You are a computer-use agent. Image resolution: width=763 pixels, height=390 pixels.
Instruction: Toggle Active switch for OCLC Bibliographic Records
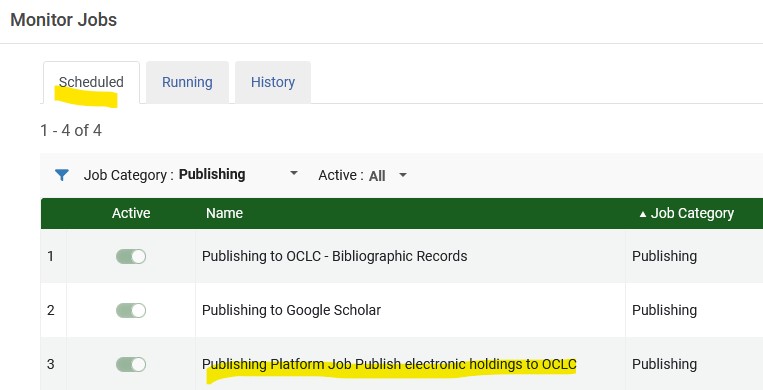pyautogui.click(x=131, y=257)
